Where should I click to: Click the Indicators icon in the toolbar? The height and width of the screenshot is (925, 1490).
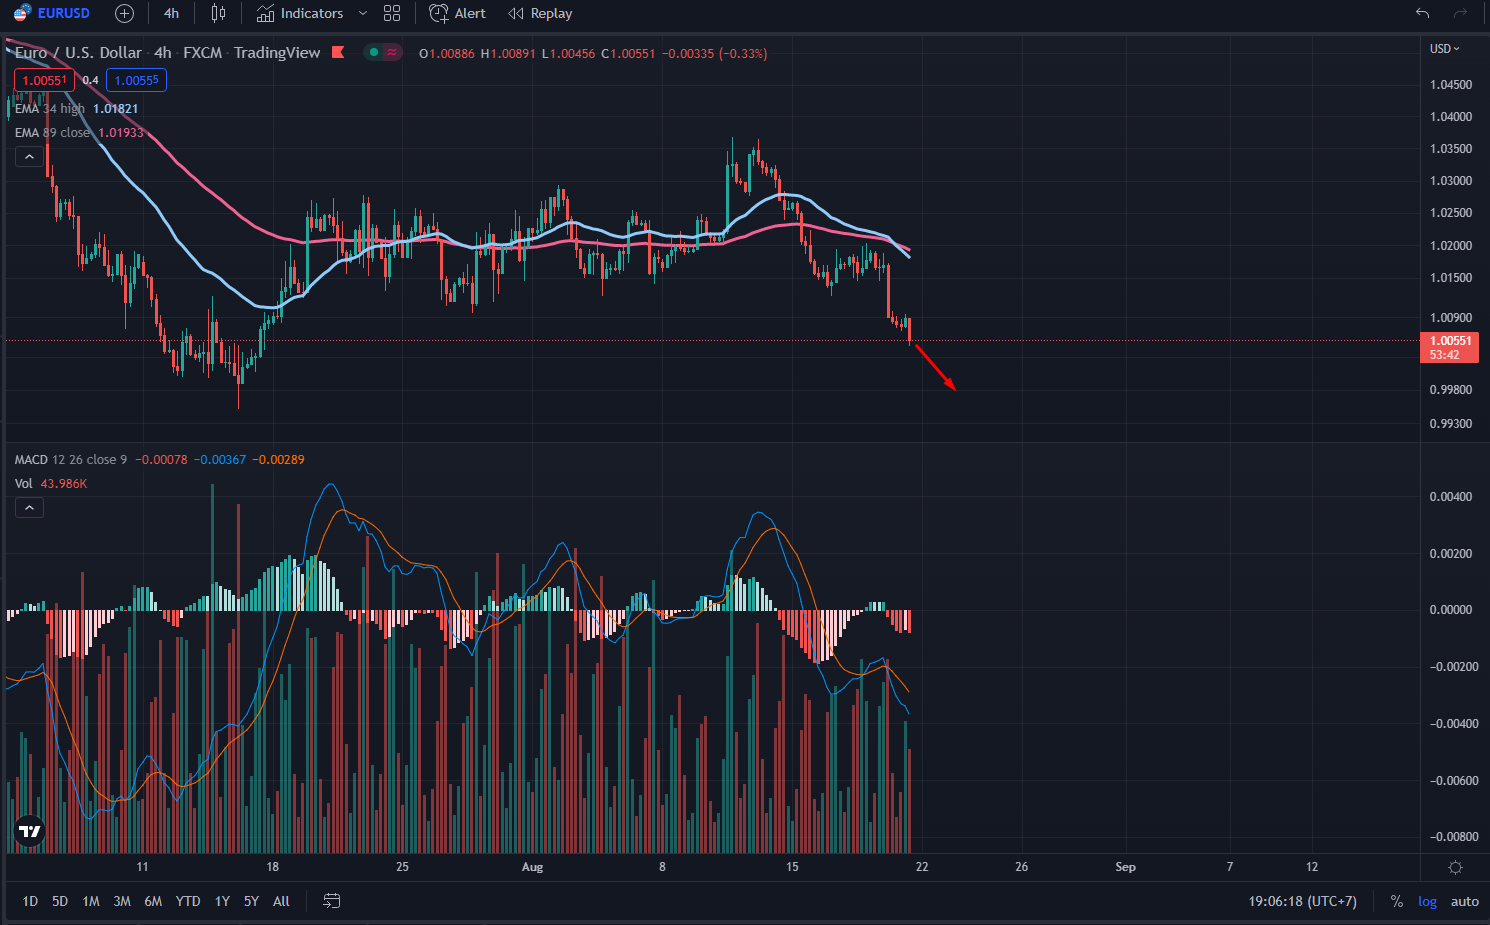point(265,13)
